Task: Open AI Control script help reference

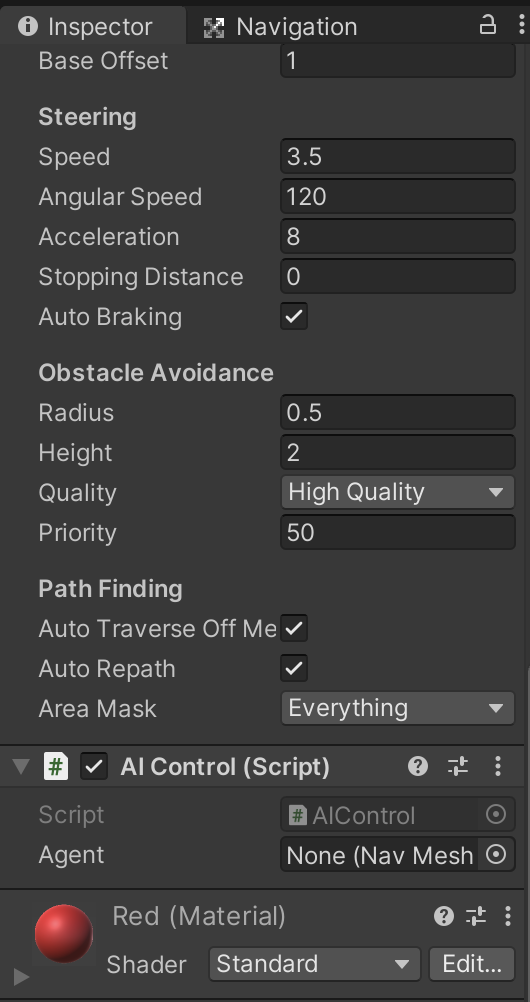Action: pyautogui.click(x=418, y=766)
